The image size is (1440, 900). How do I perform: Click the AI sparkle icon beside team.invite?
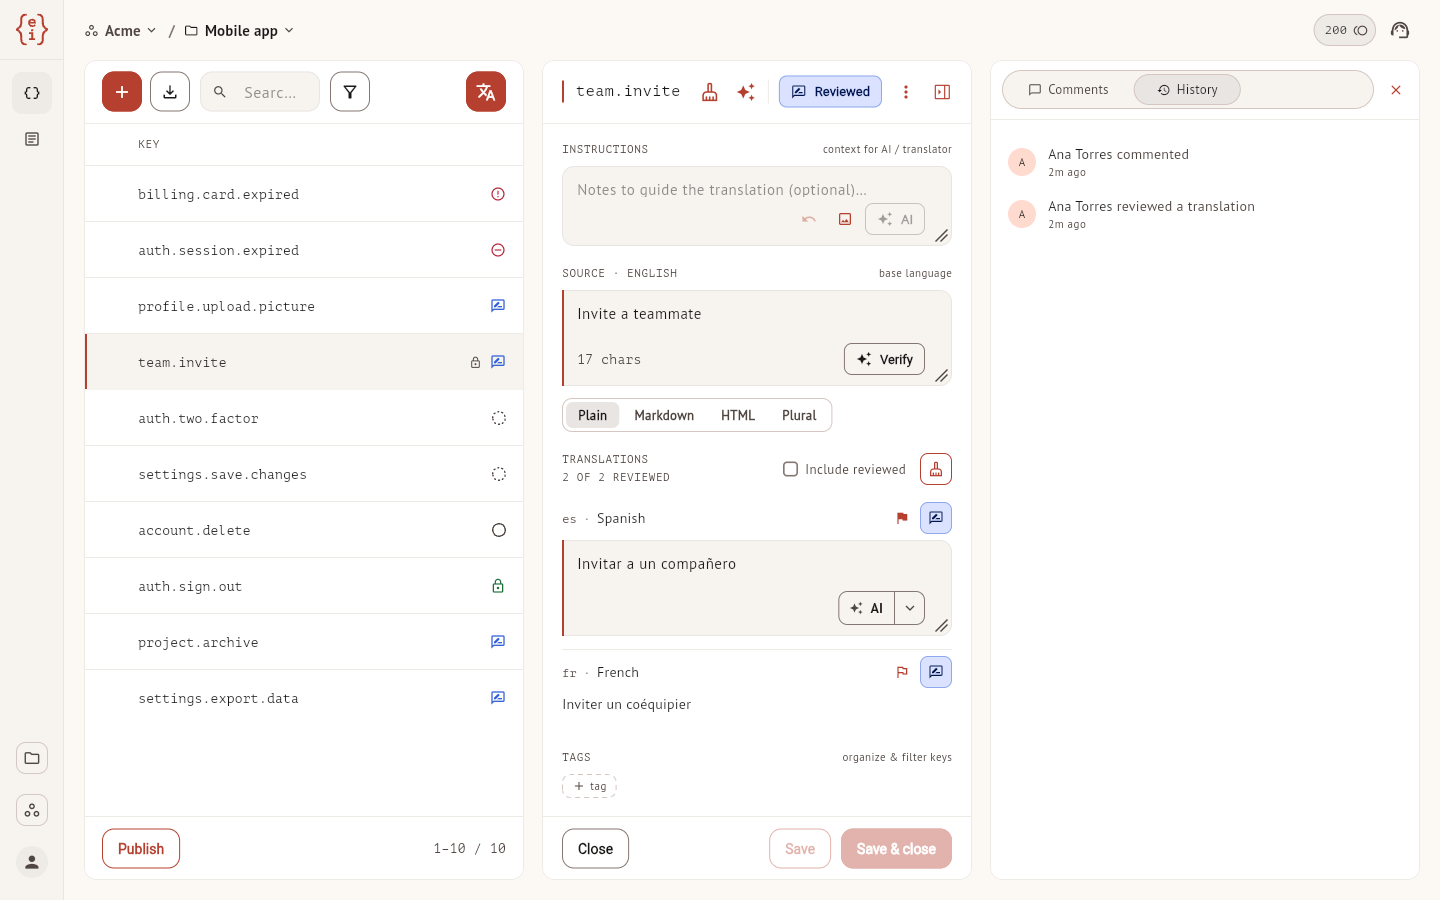pos(746,92)
